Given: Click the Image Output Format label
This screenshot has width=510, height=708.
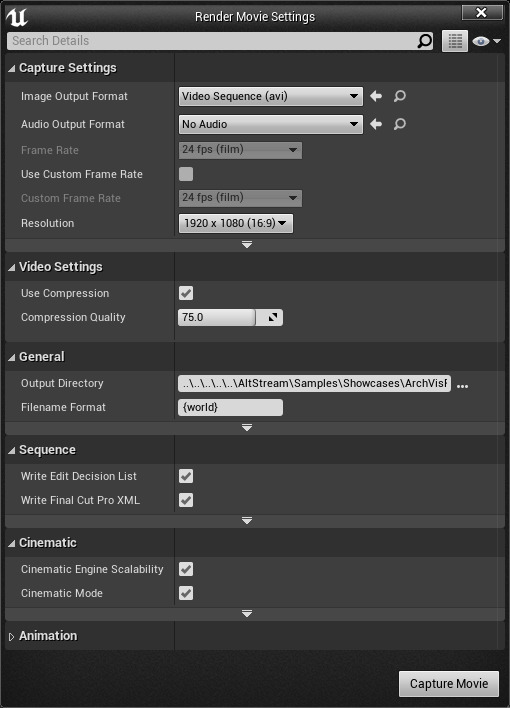Looking at the screenshot, I should [74, 96].
